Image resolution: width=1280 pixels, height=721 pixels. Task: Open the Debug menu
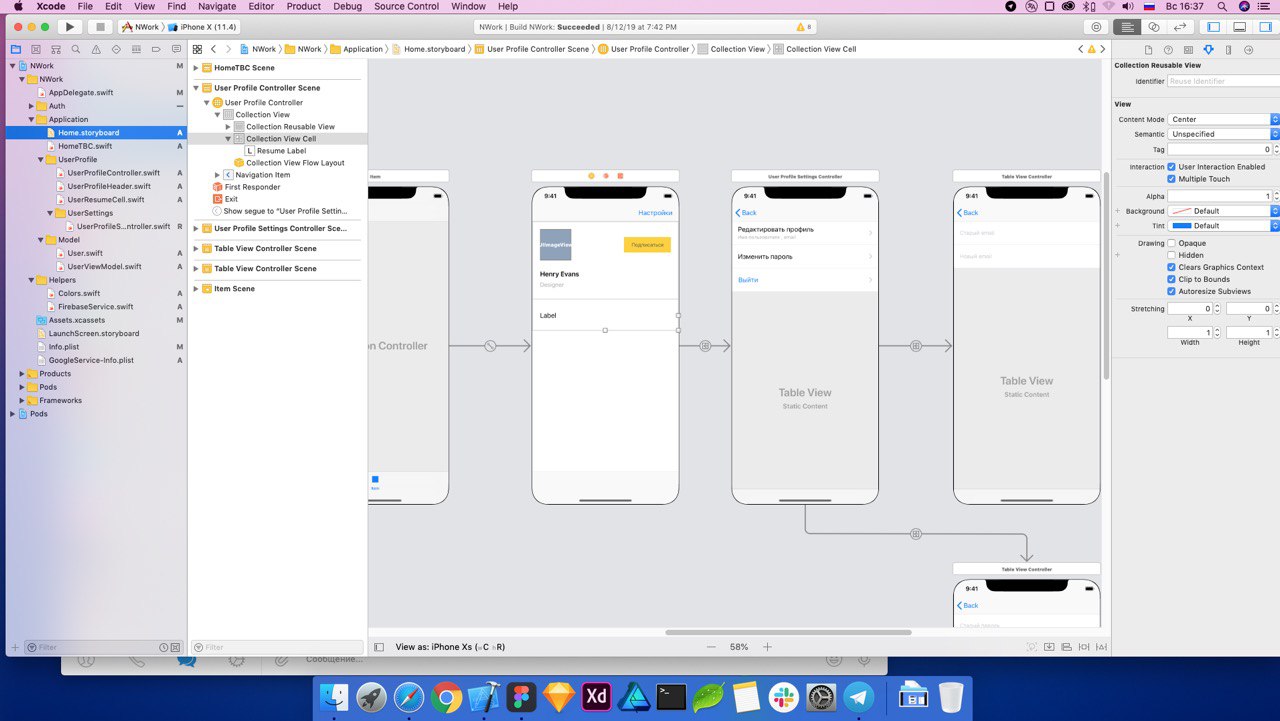tap(348, 6)
